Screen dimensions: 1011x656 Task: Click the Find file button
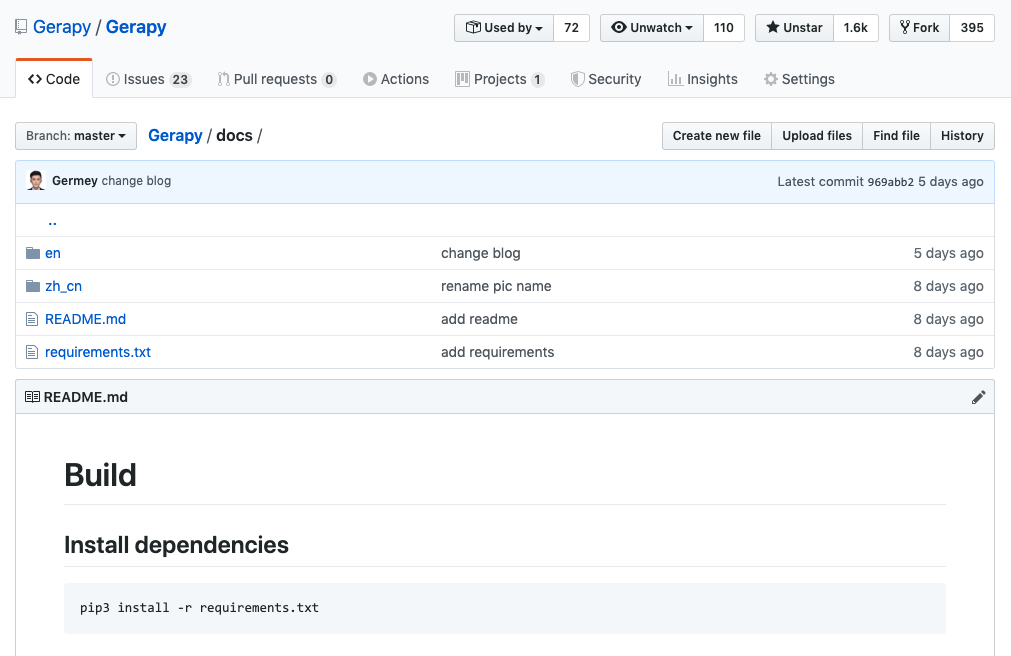point(896,136)
